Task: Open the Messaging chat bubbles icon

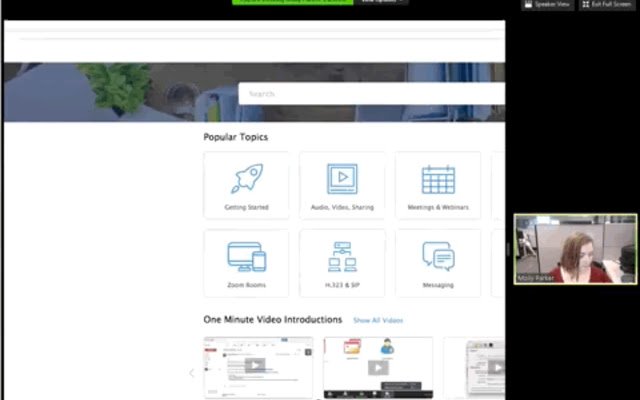Action: [438, 256]
